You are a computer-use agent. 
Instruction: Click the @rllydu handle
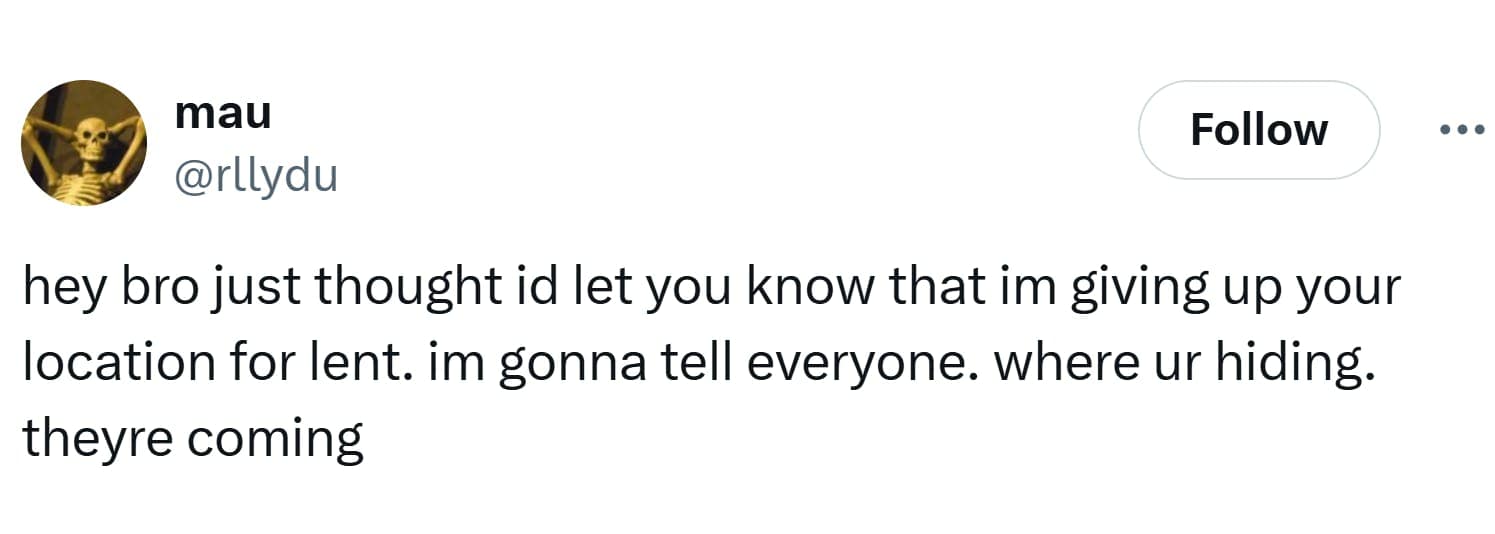coord(256,177)
